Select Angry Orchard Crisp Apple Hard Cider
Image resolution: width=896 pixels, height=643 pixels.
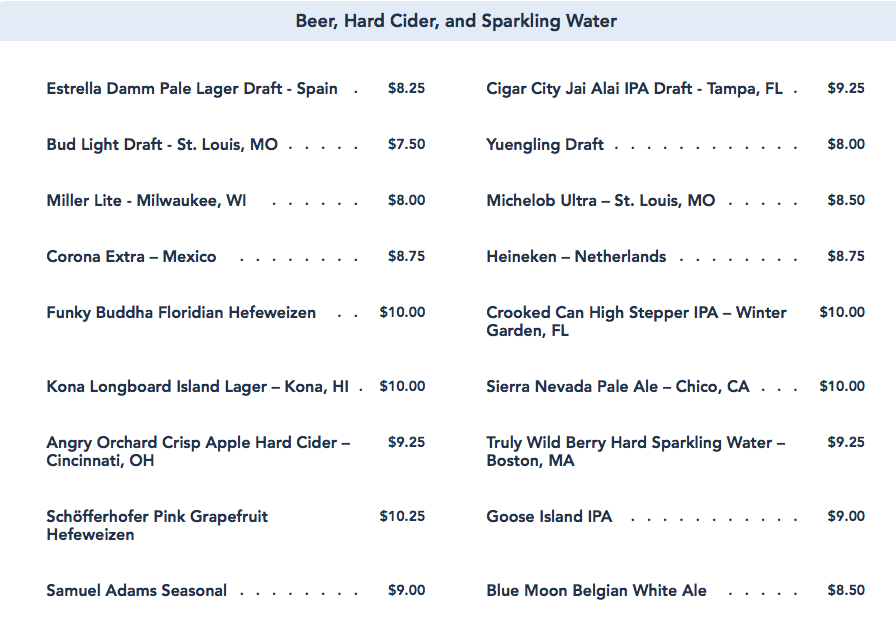pos(198,451)
